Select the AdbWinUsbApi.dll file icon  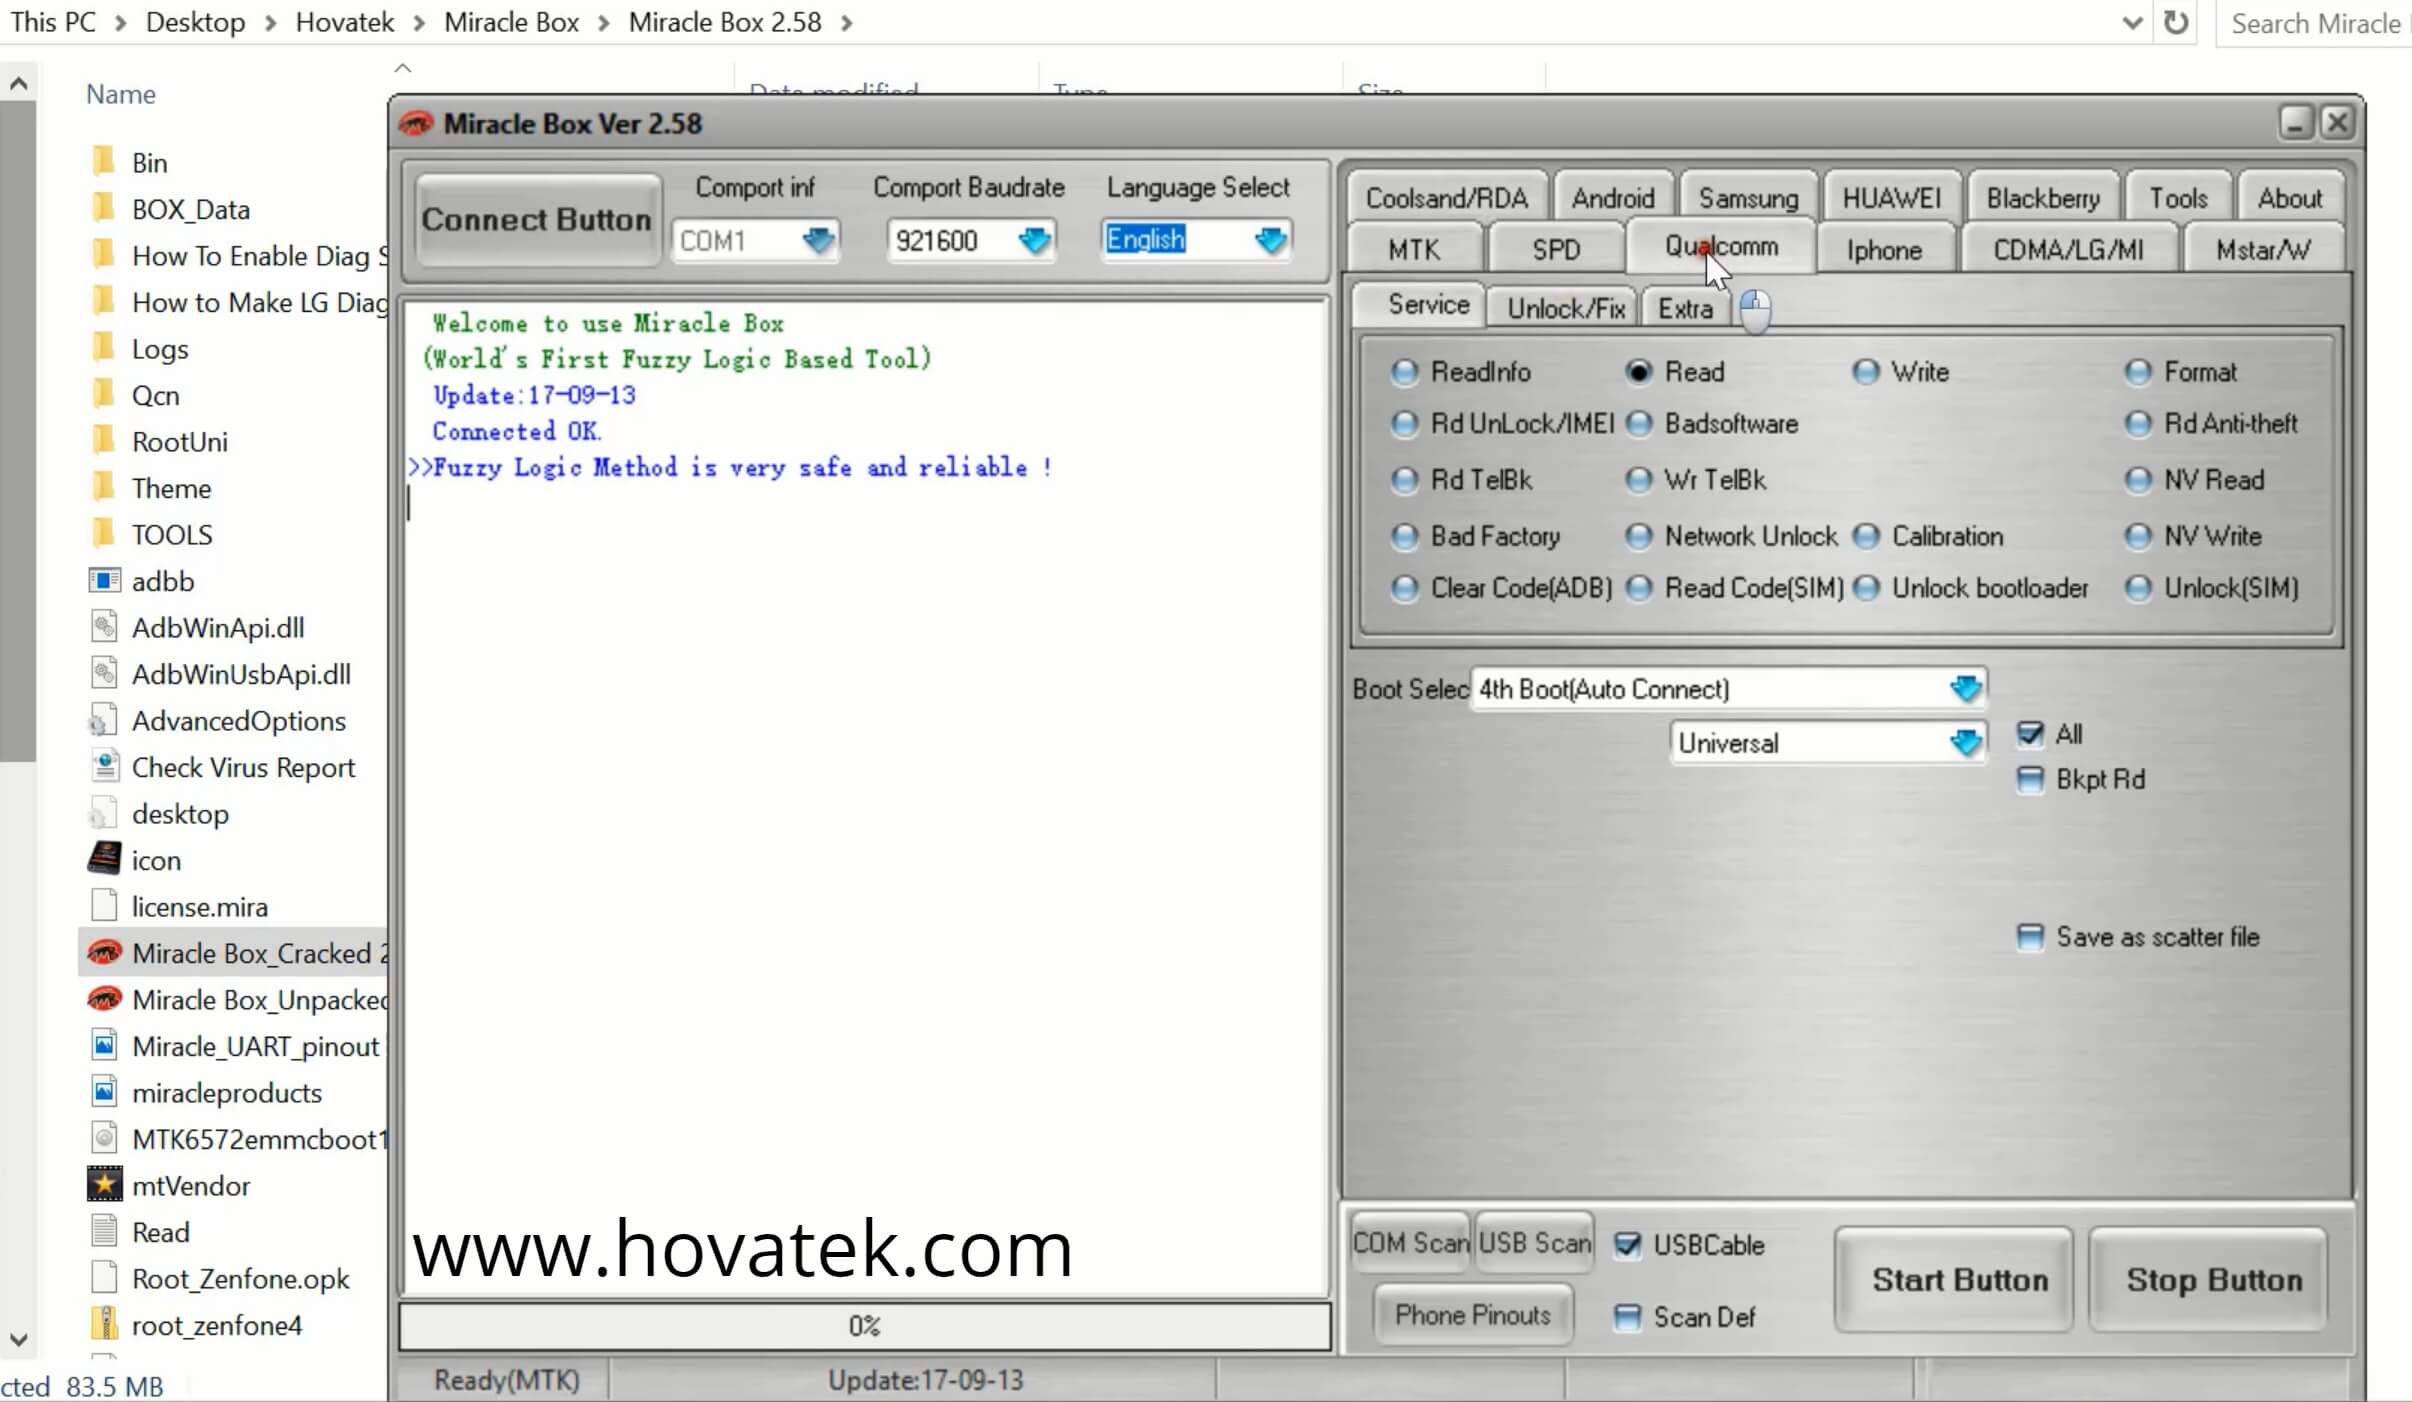click(104, 673)
